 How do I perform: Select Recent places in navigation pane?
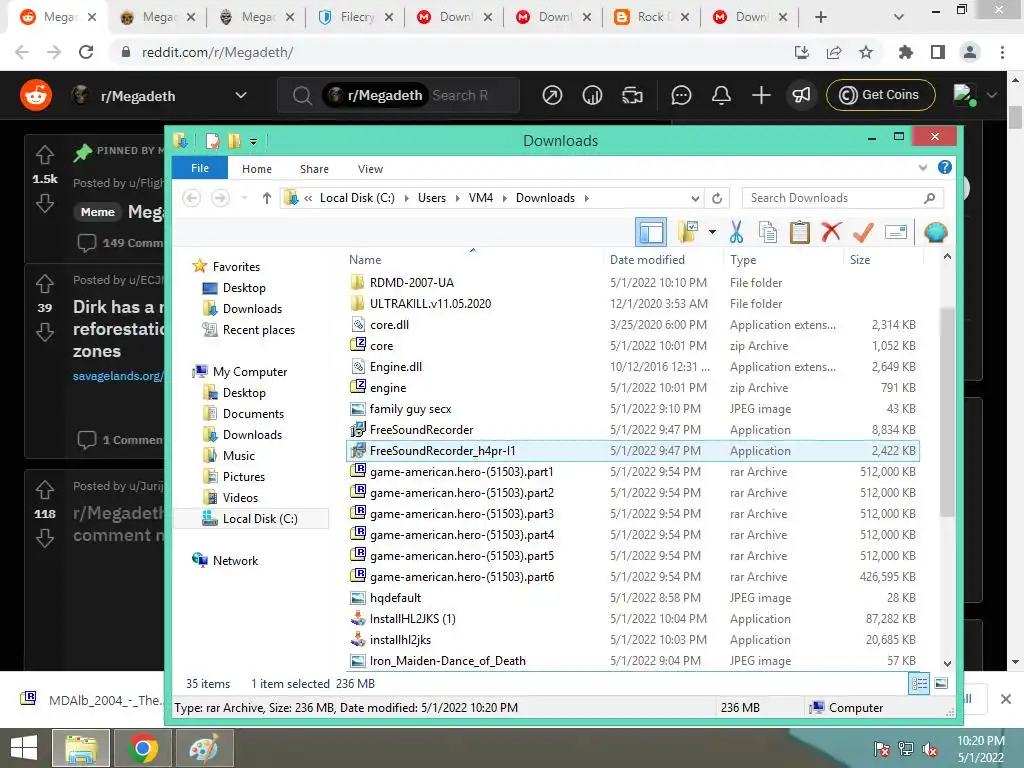(259, 330)
